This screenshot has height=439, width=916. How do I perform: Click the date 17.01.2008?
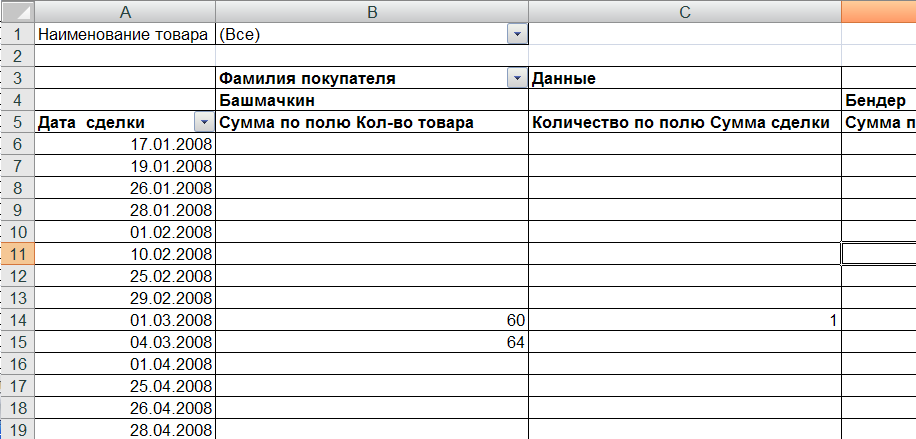(126, 144)
